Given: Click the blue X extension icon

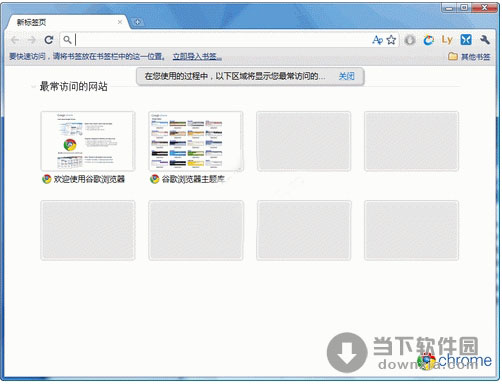Looking at the screenshot, I should tap(466, 40).
